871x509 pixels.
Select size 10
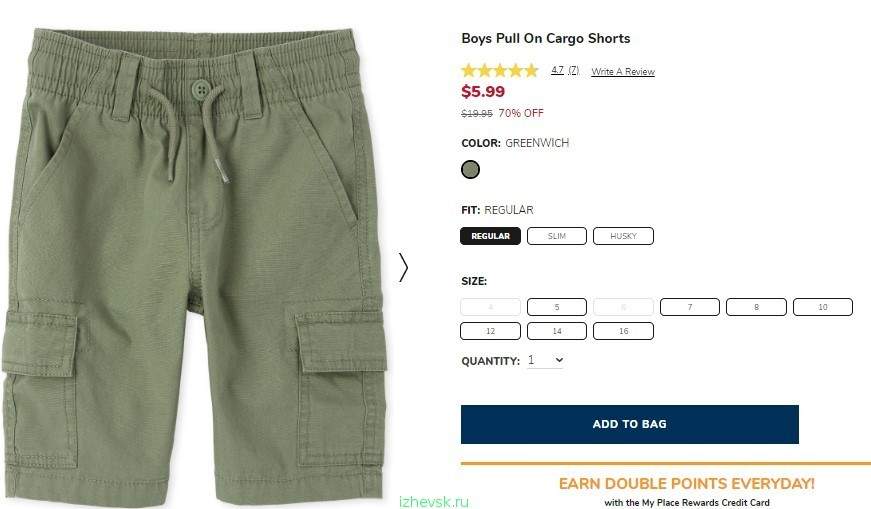[823, 307]
